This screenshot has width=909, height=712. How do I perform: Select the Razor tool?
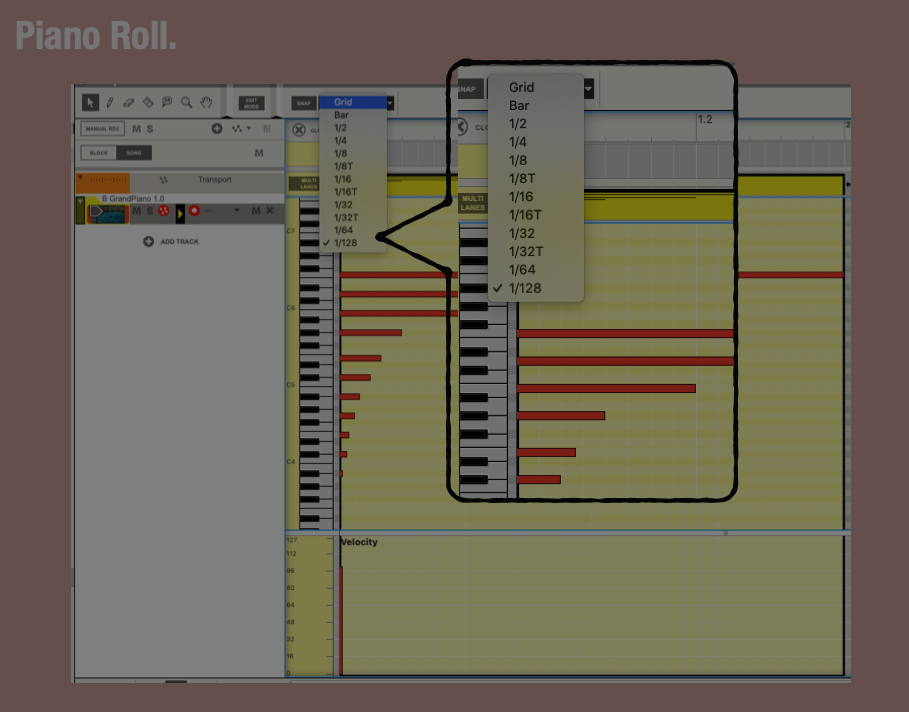(x=148, y=103)
